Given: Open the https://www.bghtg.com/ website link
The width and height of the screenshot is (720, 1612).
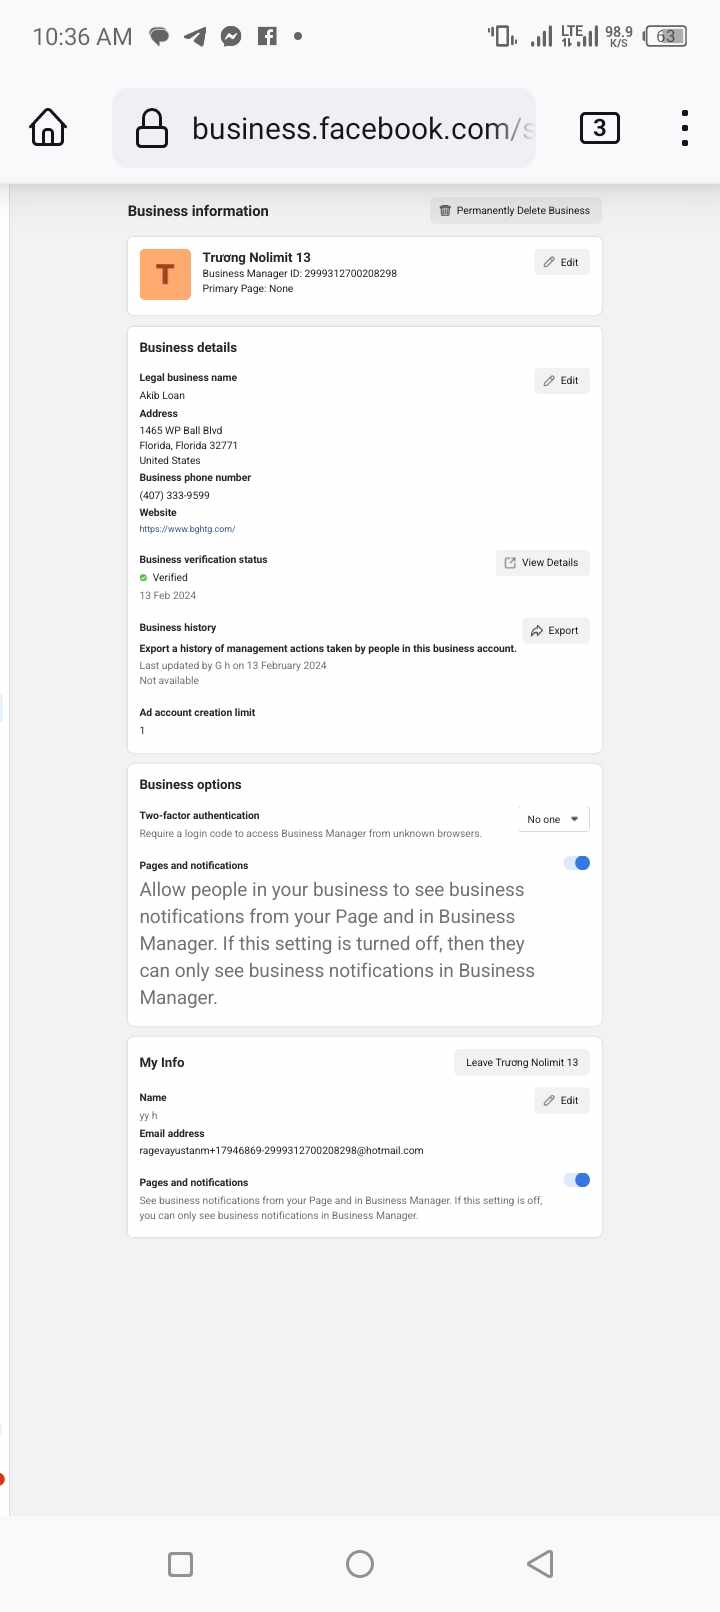Looking at the screenshot, I should point(187,529).
